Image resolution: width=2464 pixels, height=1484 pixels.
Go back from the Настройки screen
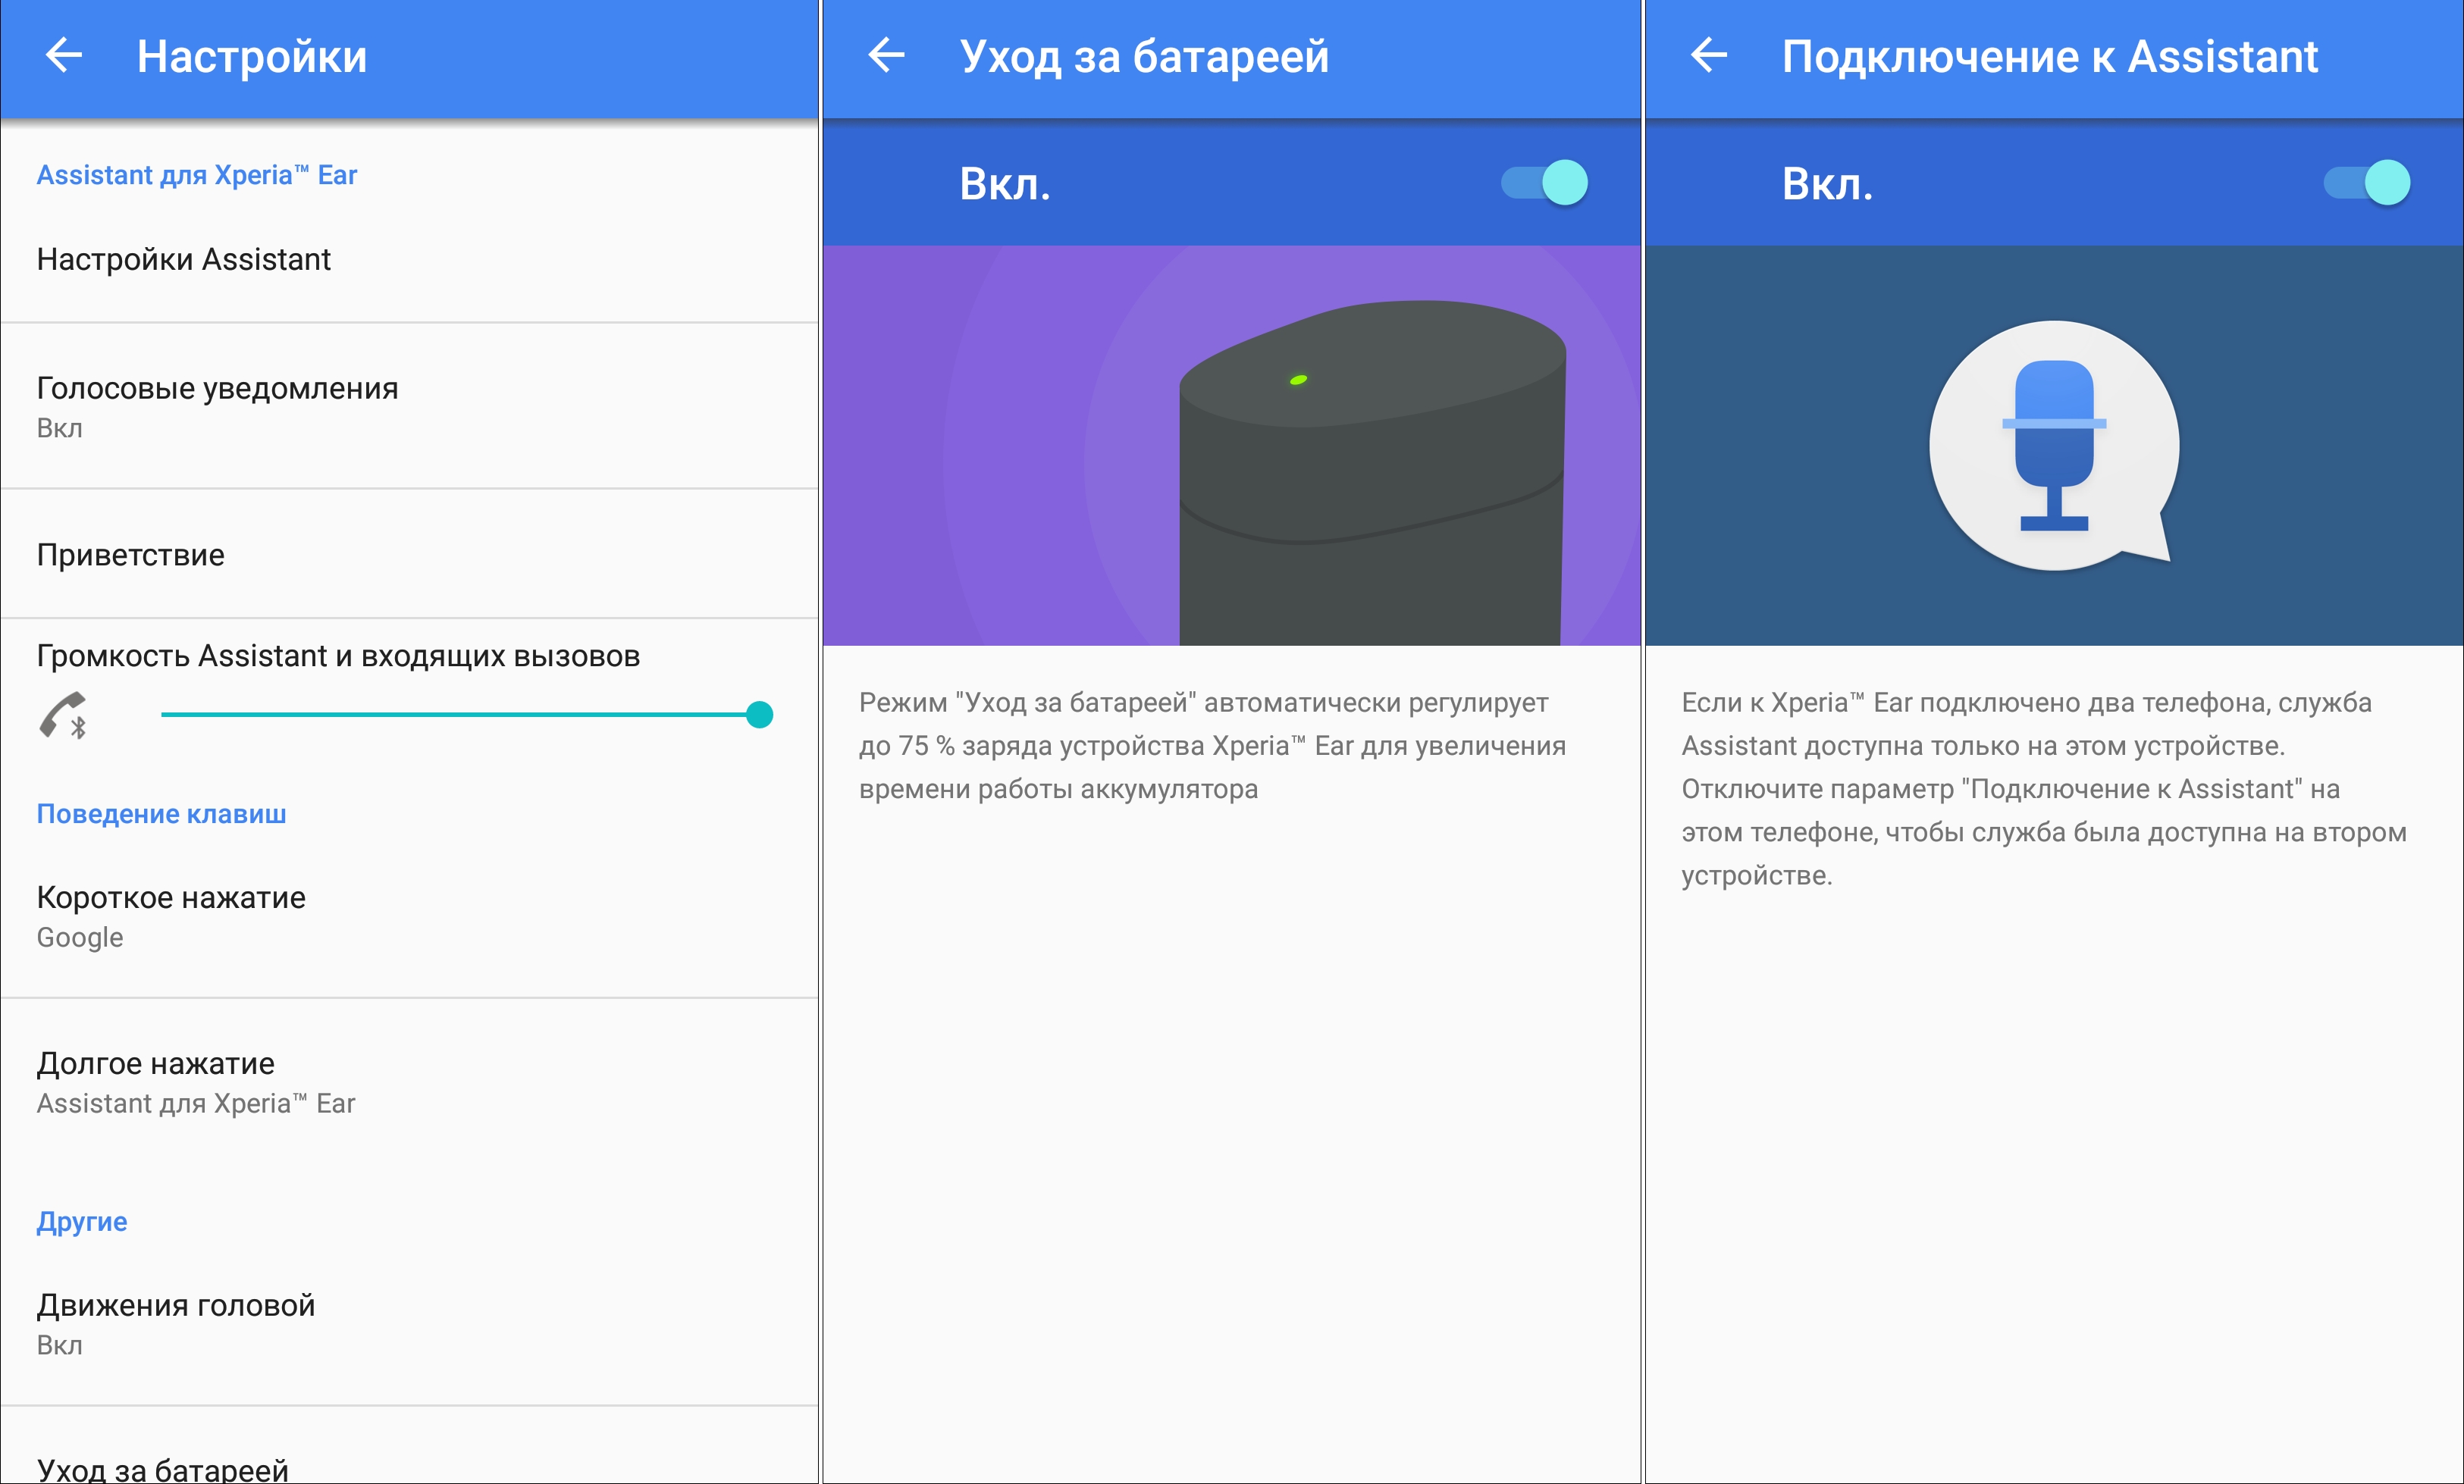click(x=64, y=55)
